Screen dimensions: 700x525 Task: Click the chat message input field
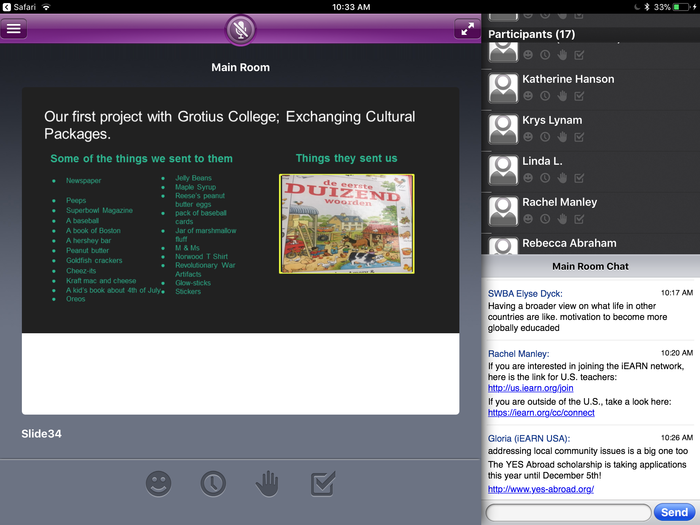click(568, 512)
